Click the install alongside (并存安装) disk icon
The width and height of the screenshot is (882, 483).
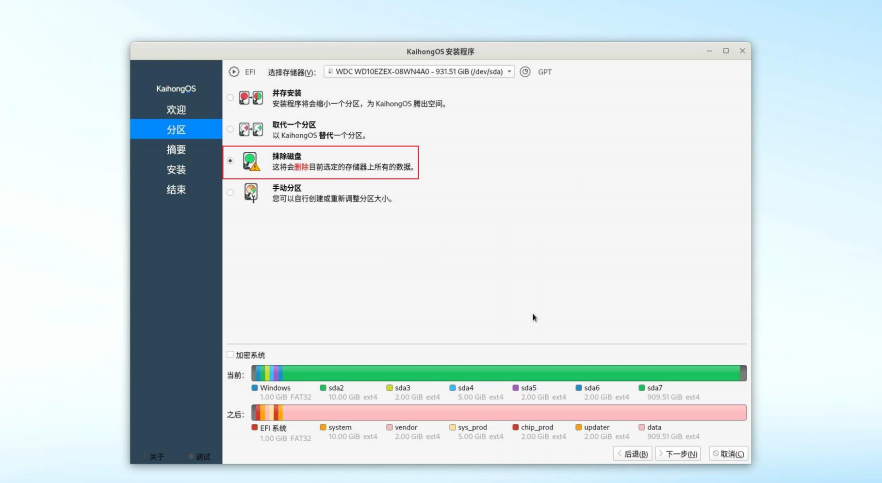(251, 98)
